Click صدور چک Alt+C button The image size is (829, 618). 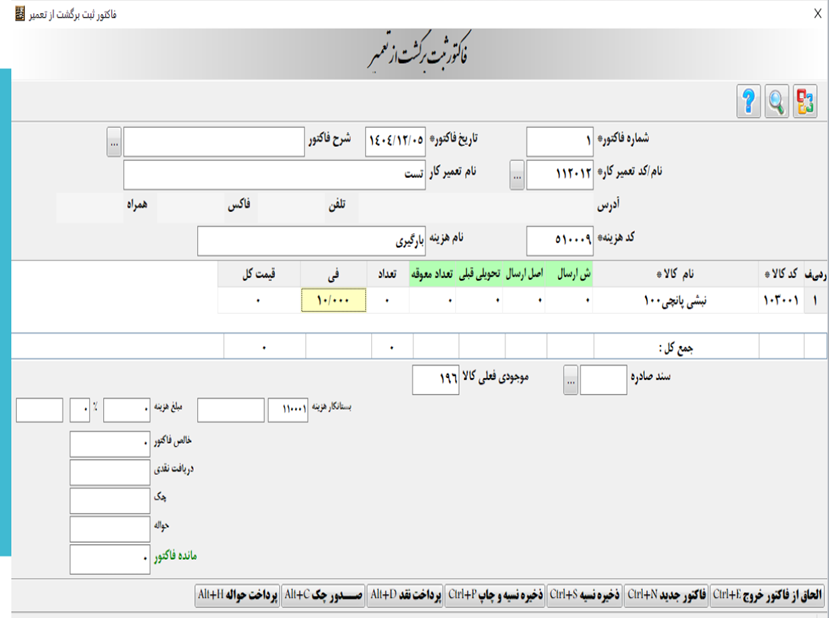323,595
